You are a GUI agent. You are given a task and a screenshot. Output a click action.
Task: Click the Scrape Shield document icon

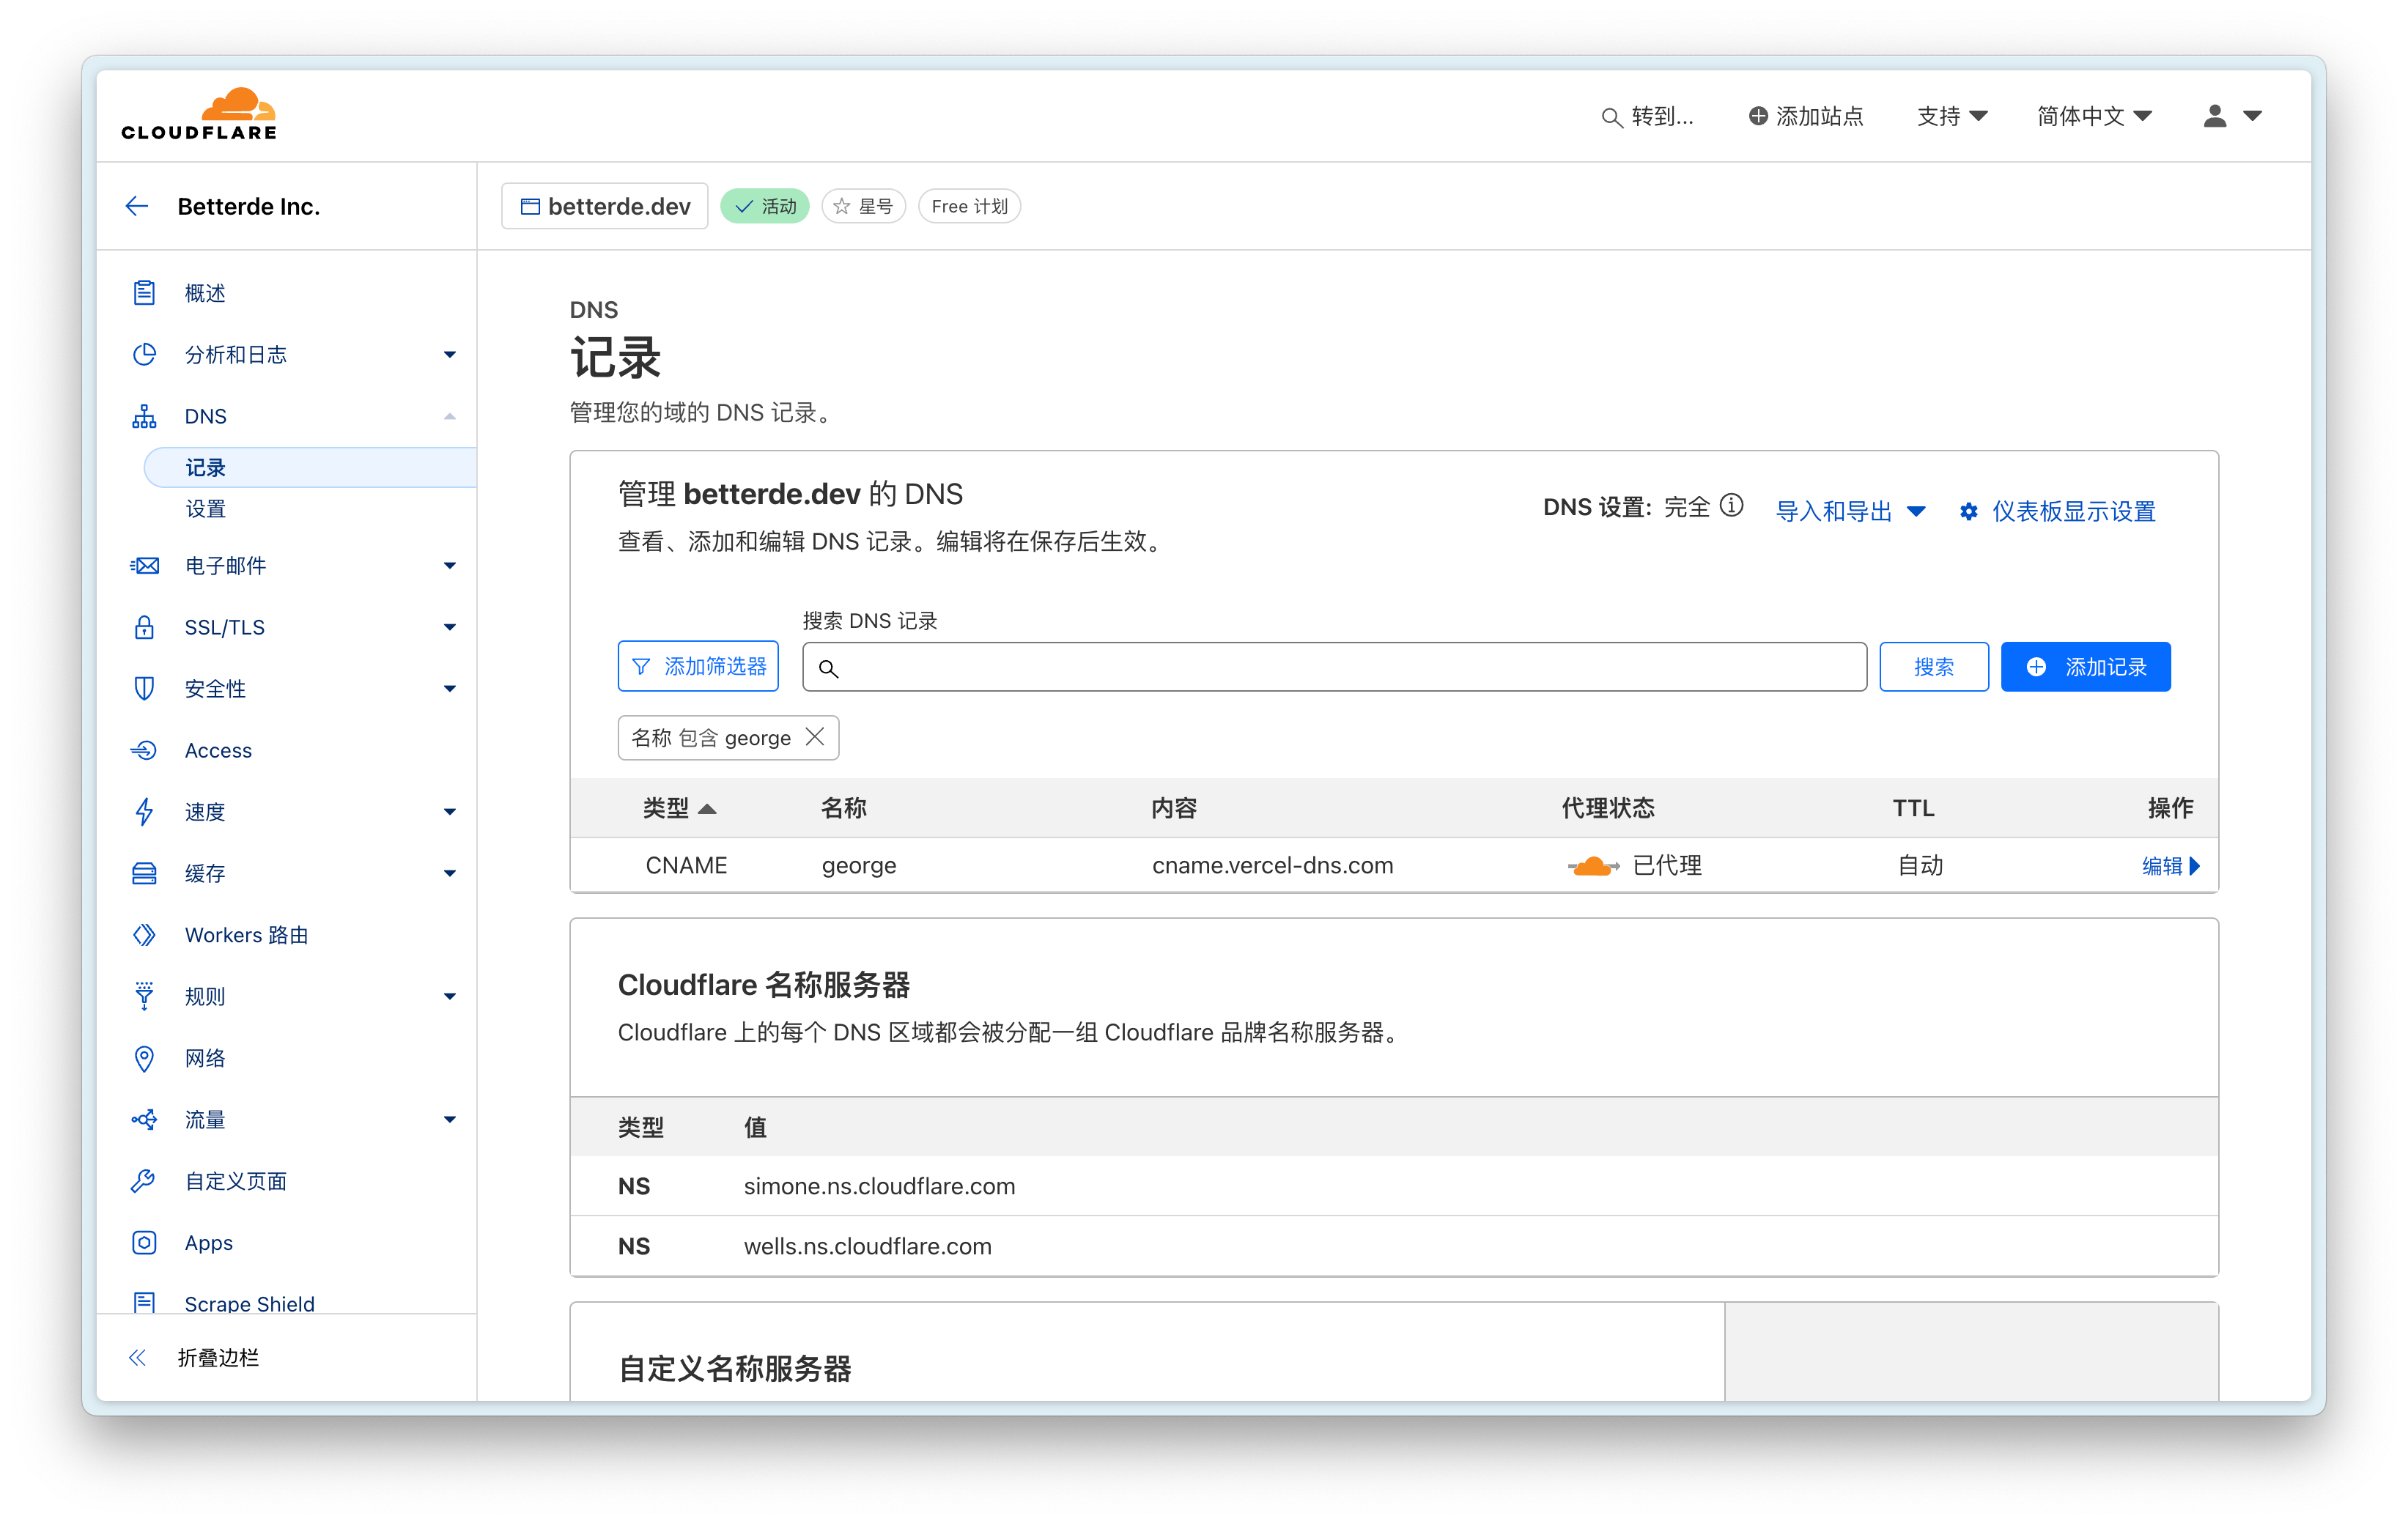(144, 1302)
